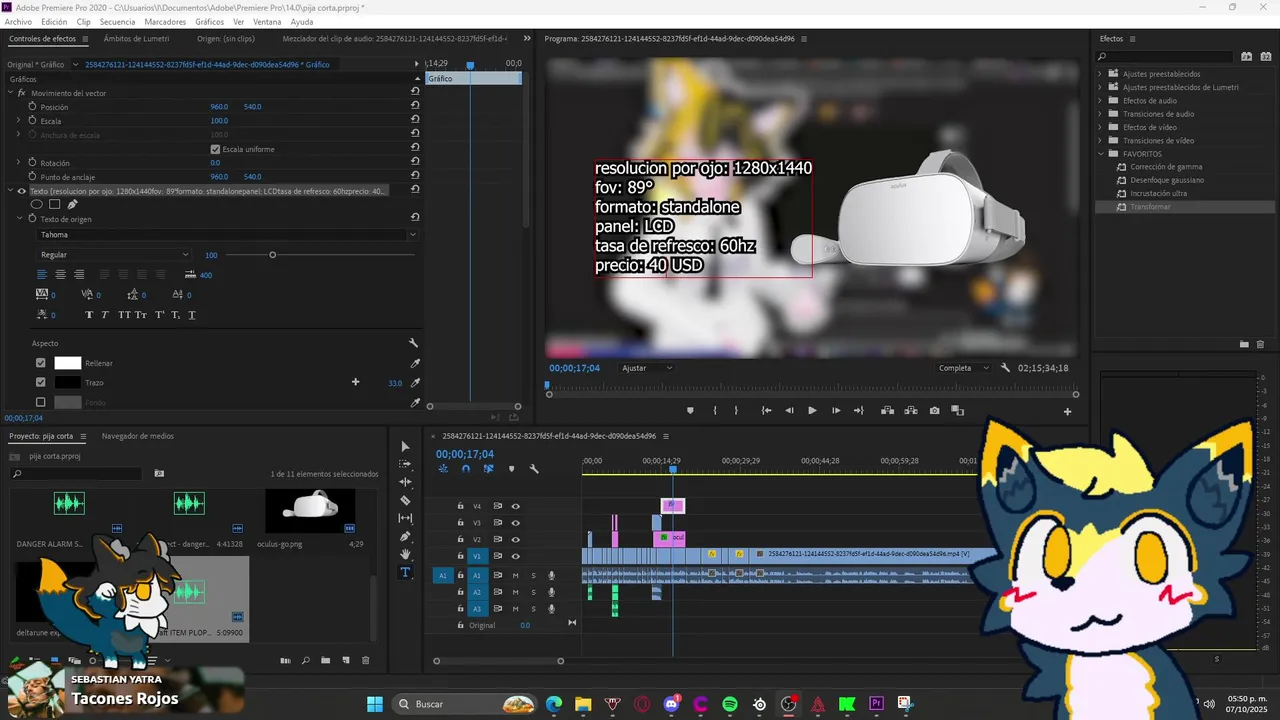The height and width of the screenshot is (720, 1280).
Task: Create 4-point polygon mask on text
Action: 55,204
